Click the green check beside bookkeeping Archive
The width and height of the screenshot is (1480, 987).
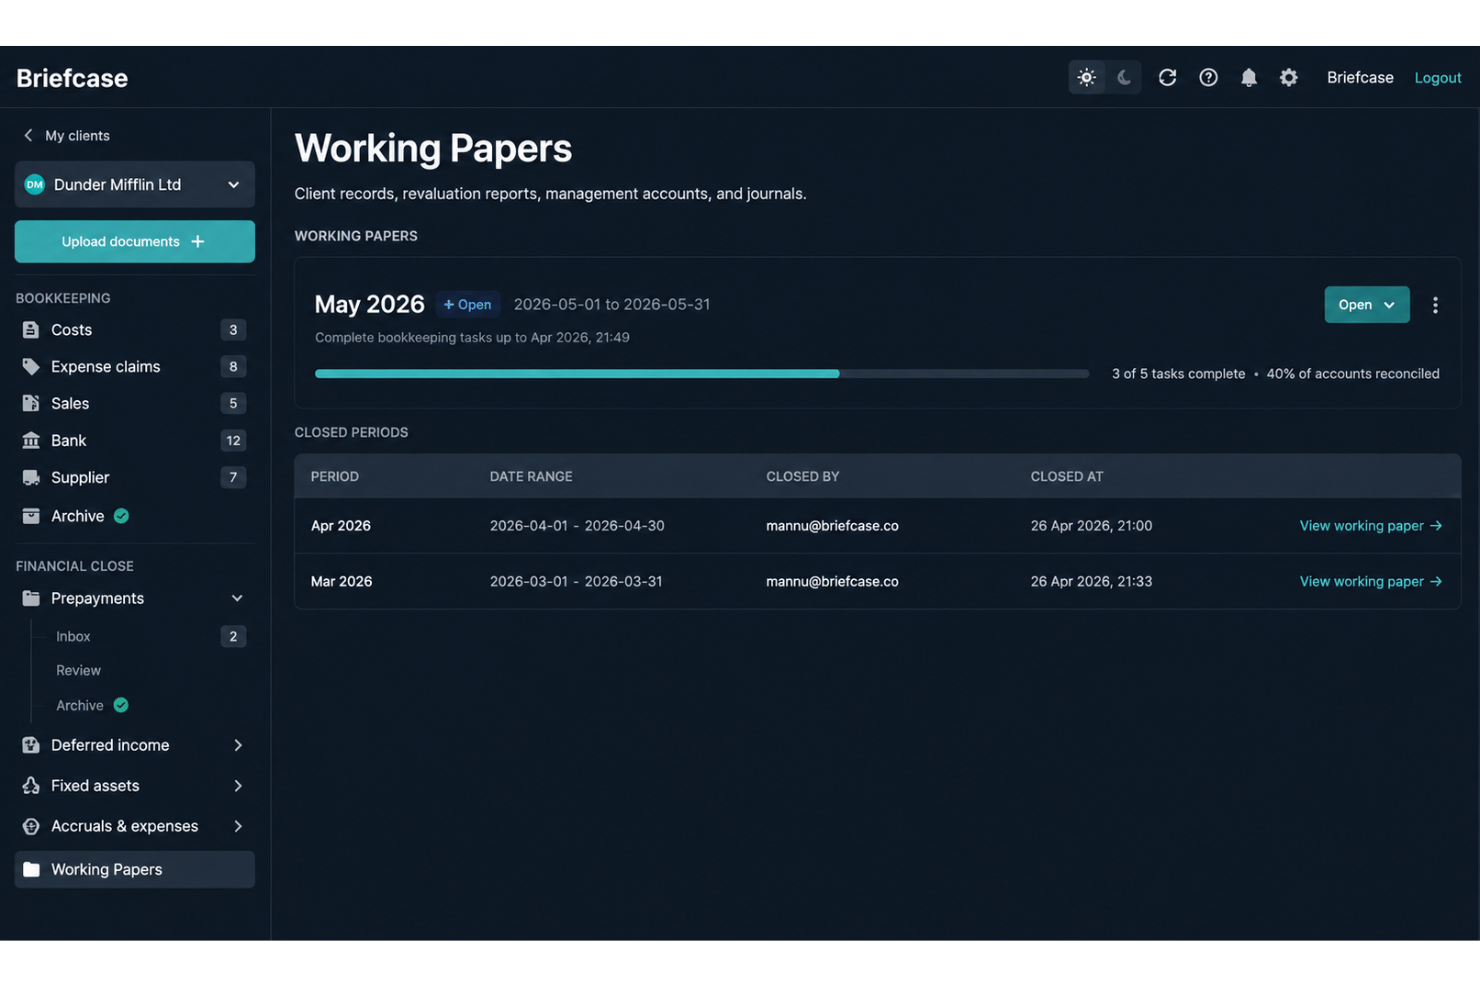121,516
